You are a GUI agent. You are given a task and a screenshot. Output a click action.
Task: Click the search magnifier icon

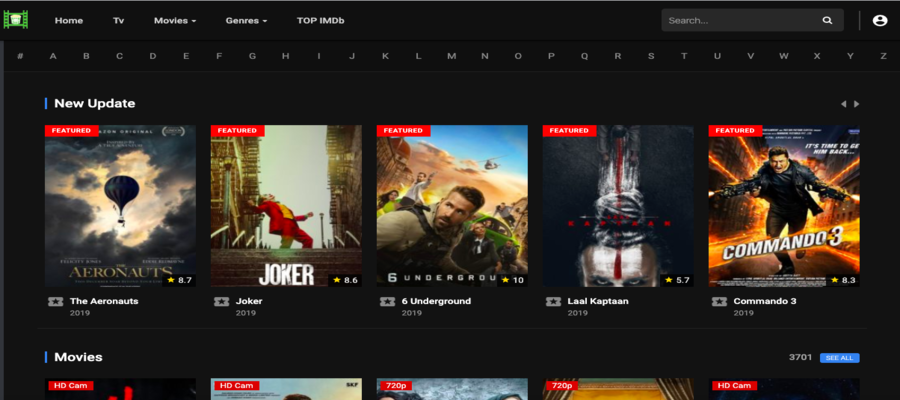coord(827,20)
